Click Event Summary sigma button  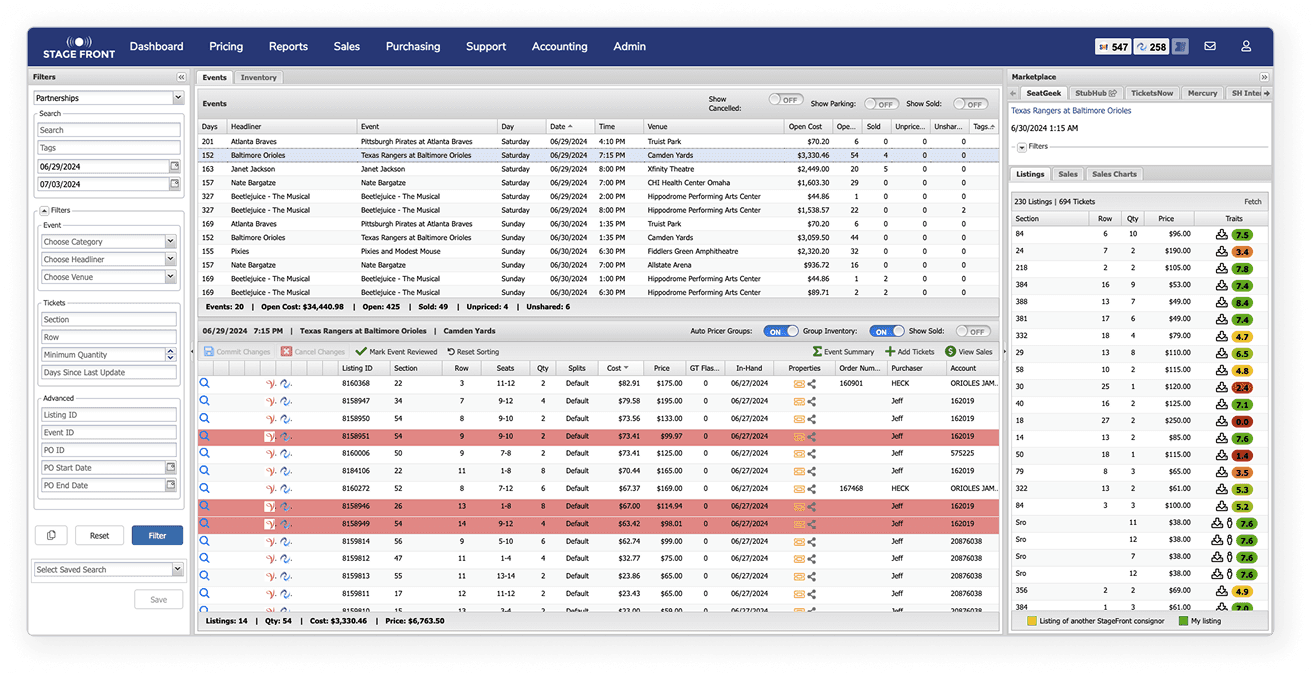pos(843,352)
